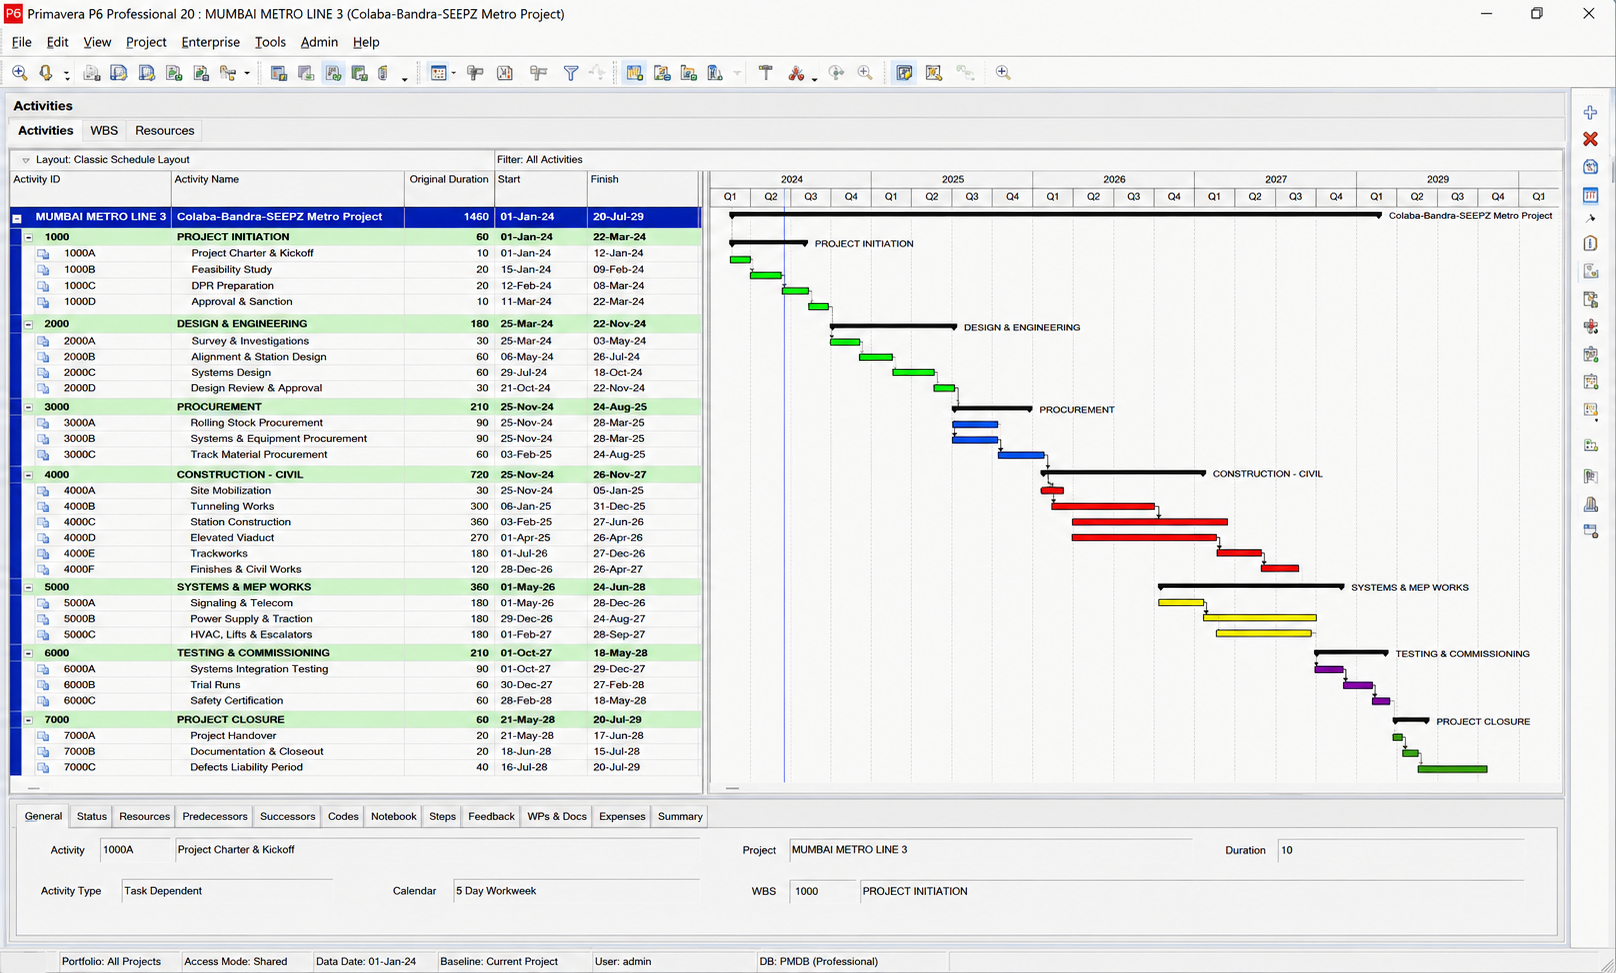Click the activity icon beside 7000C
This screenshot has height=973, width=1616.
[x=43, y=768]
